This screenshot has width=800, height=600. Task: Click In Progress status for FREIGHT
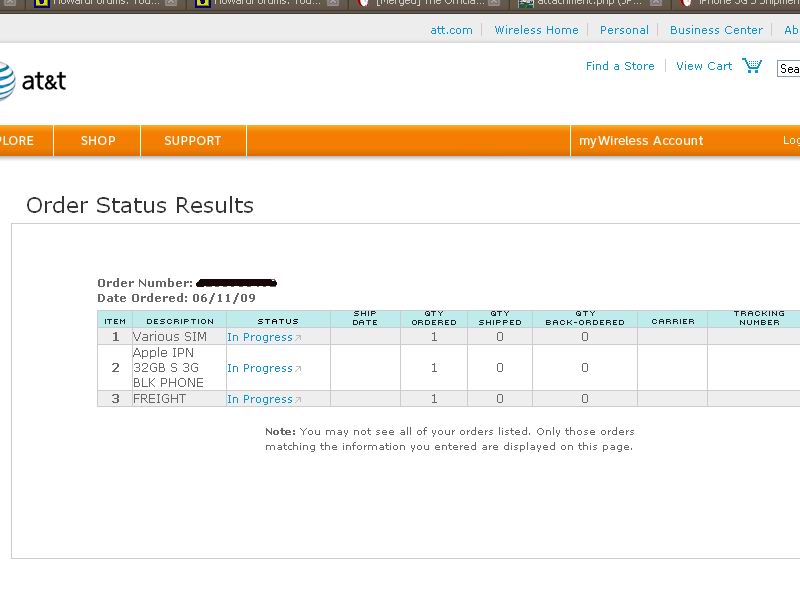pos(260,399)
